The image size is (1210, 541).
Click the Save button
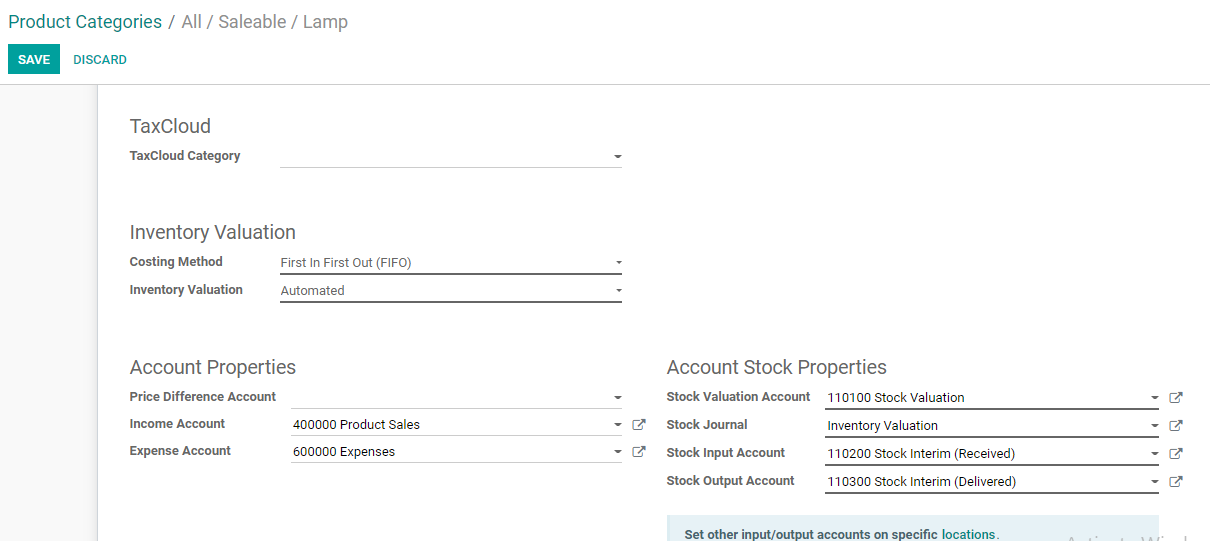point(34,60)
